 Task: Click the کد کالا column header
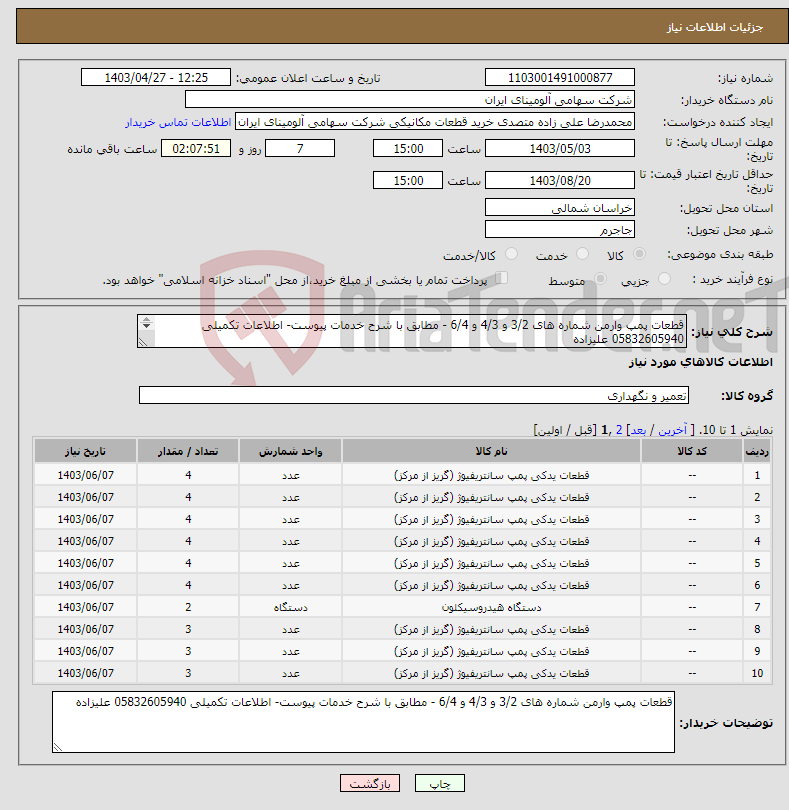[692, 451]
